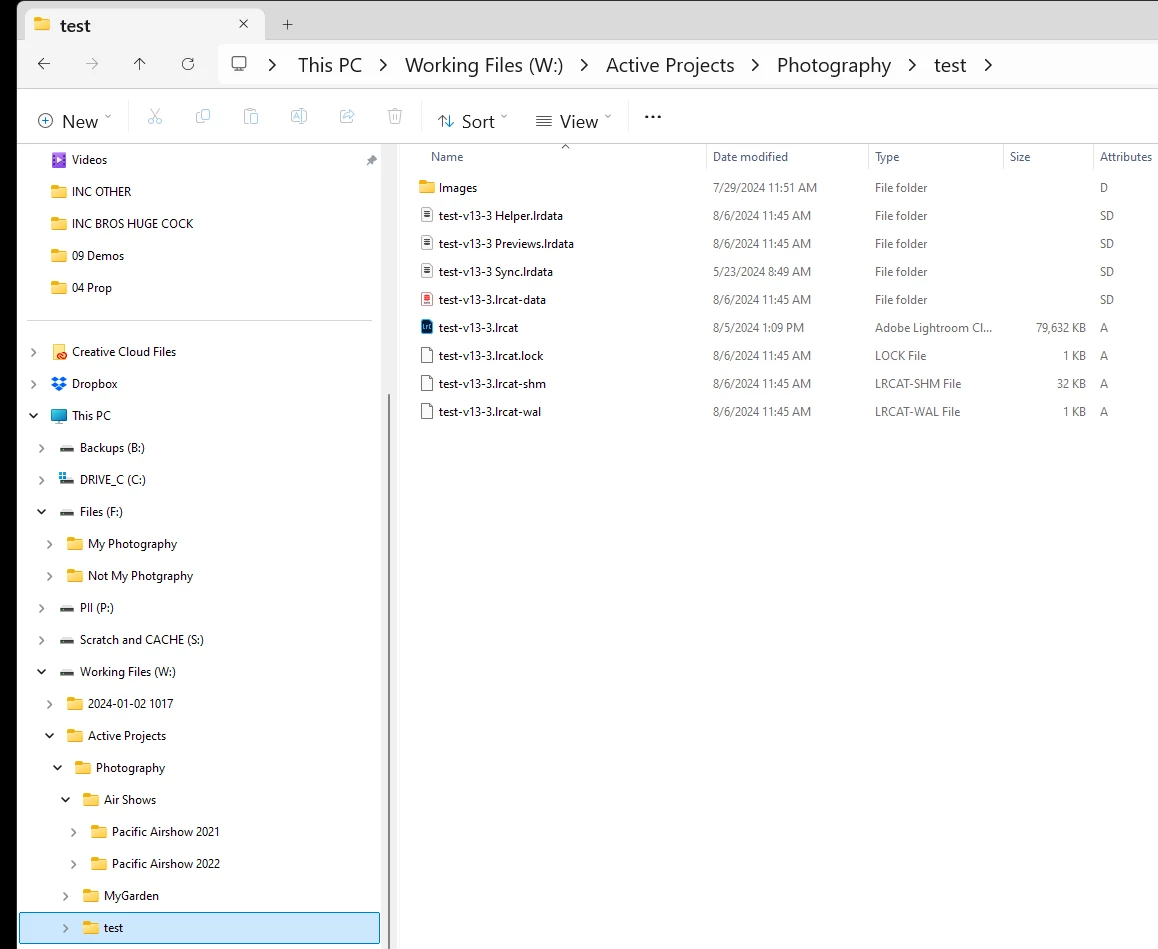Viewport: 1158px width, 949px height.
Task: Click the Delete trash icon
Action: tap(395, 117)
